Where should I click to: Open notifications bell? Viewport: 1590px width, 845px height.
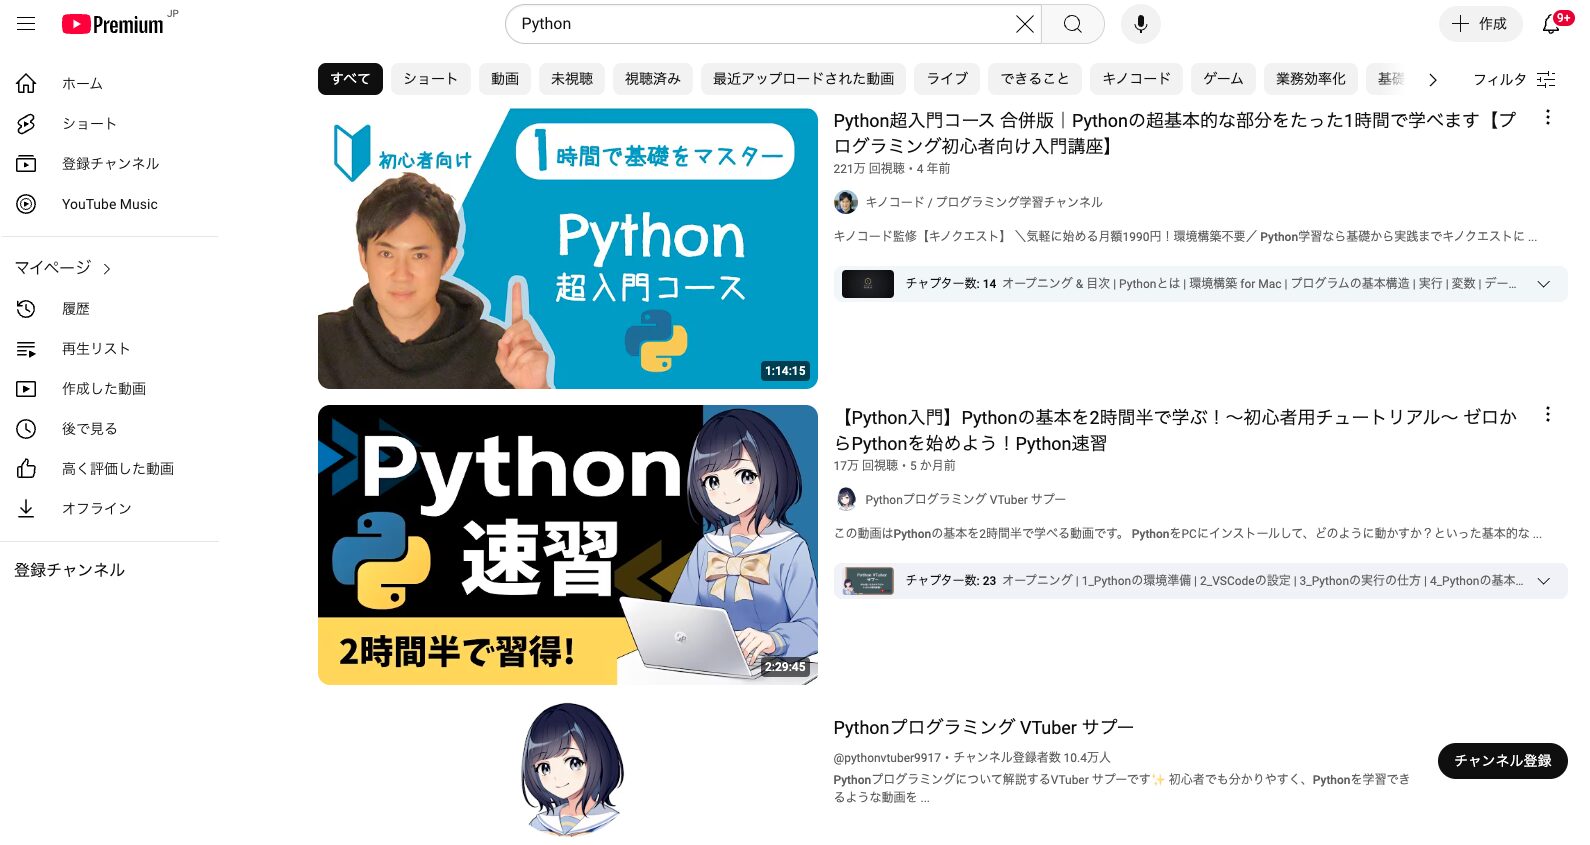pos(1551,24)
